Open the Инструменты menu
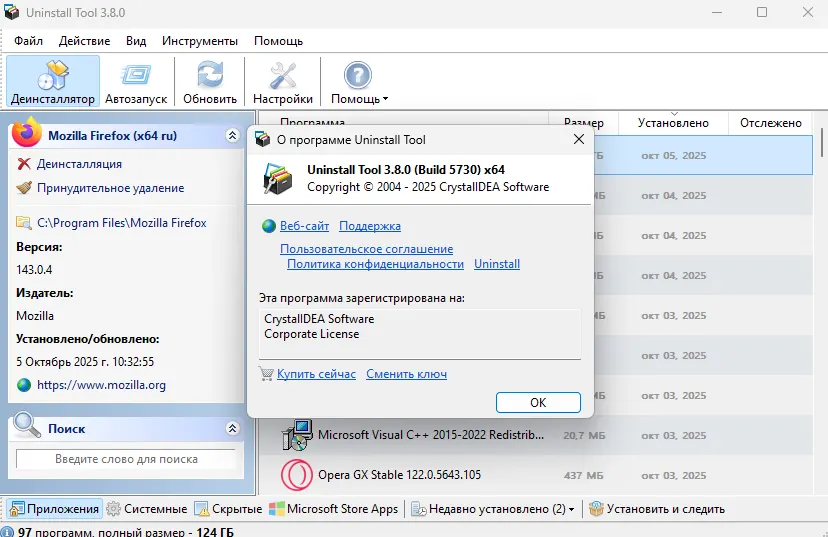The width and height of the screenshot is (828, 537). coord(200,41)
